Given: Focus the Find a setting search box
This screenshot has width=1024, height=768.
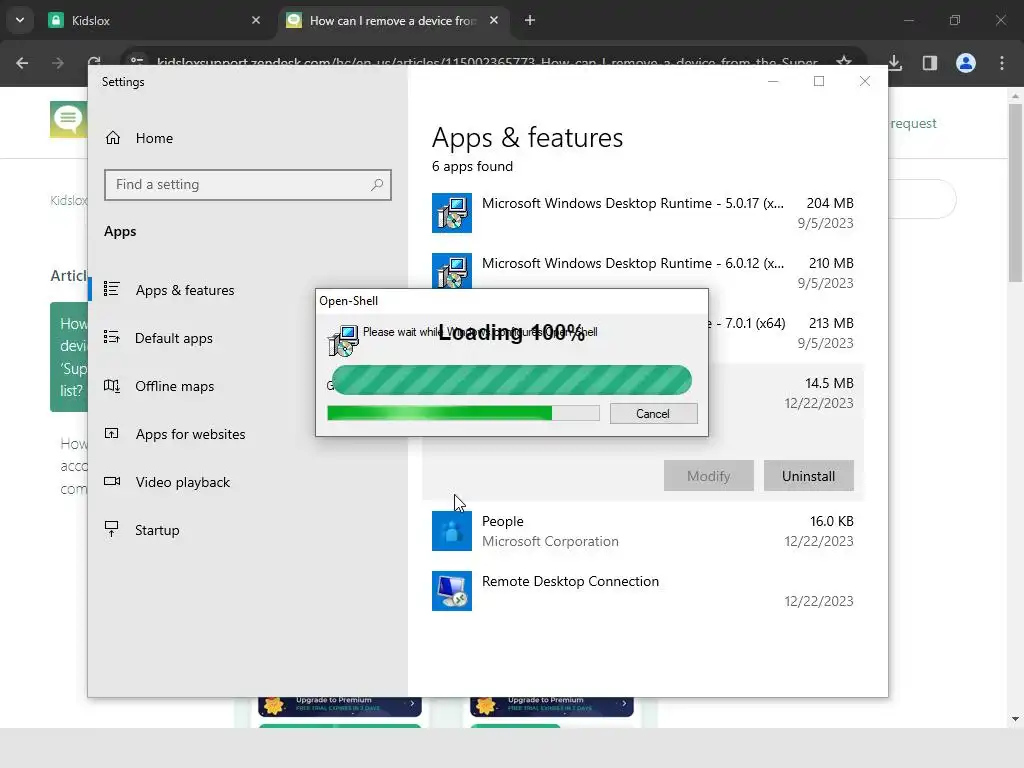Looking at the screenshot, I should [248, 185].
